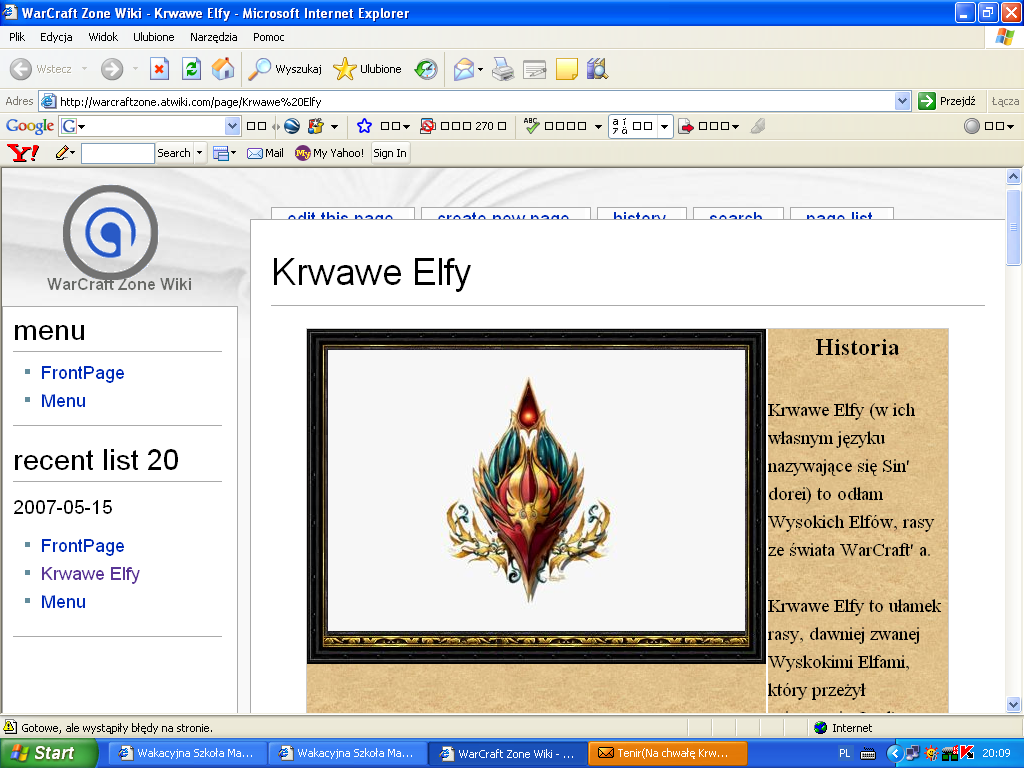Open FrontPage link in recent list
The height and width of the screenshot is (768, 1024).
click(82, 546)
